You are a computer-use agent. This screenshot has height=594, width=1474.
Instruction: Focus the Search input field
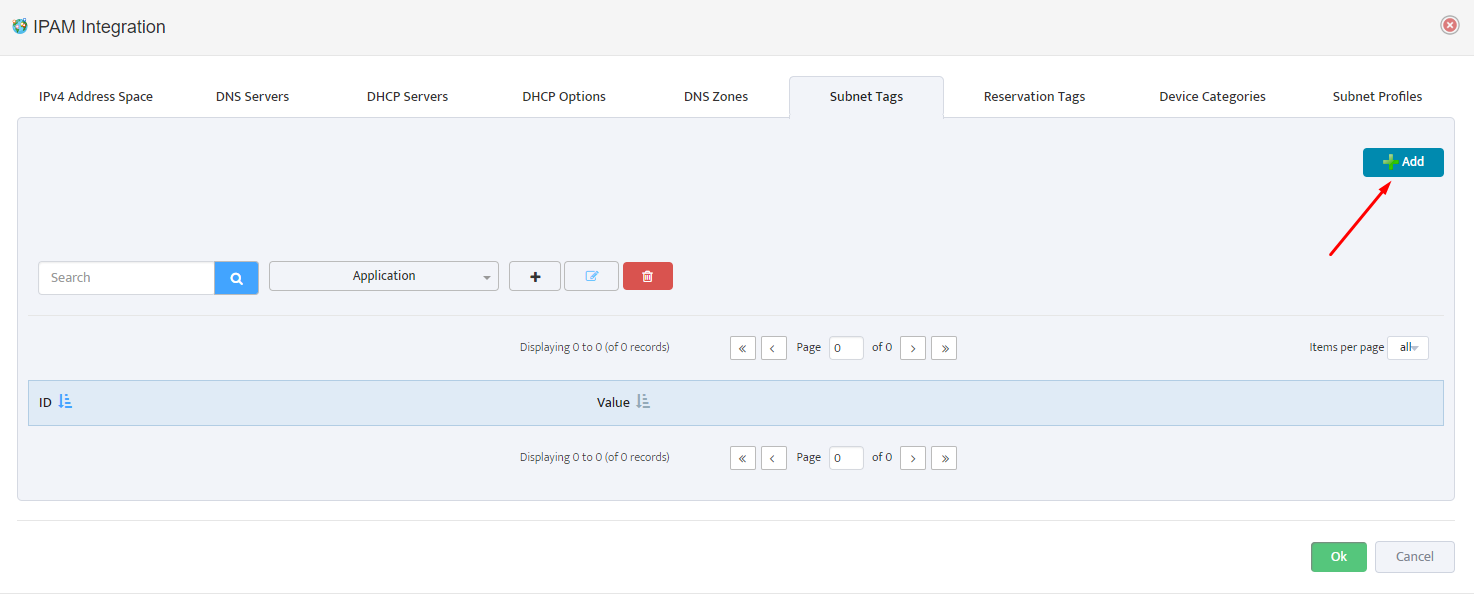(x=126, y=278)
